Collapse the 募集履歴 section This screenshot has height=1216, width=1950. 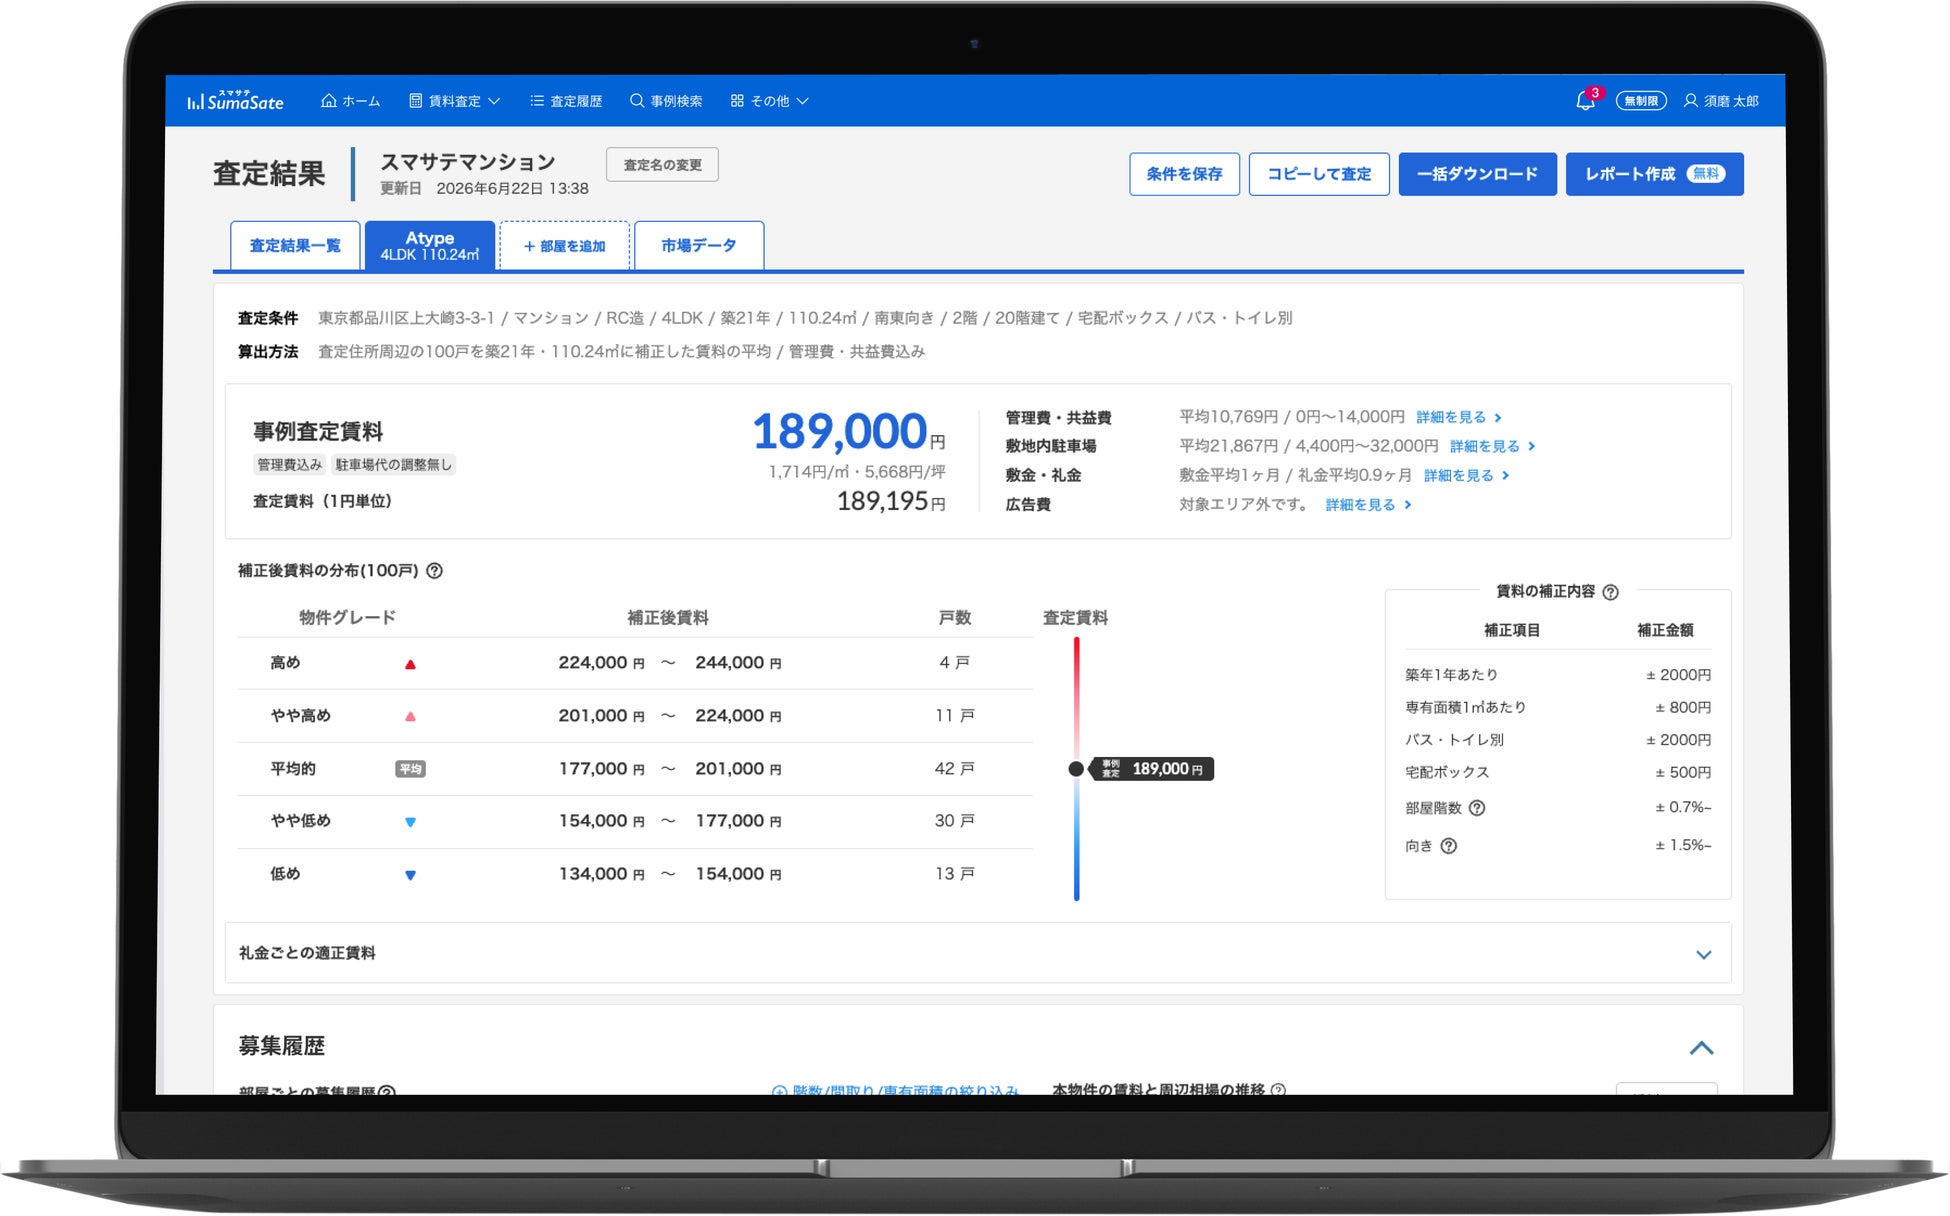coord(1702,1048)
